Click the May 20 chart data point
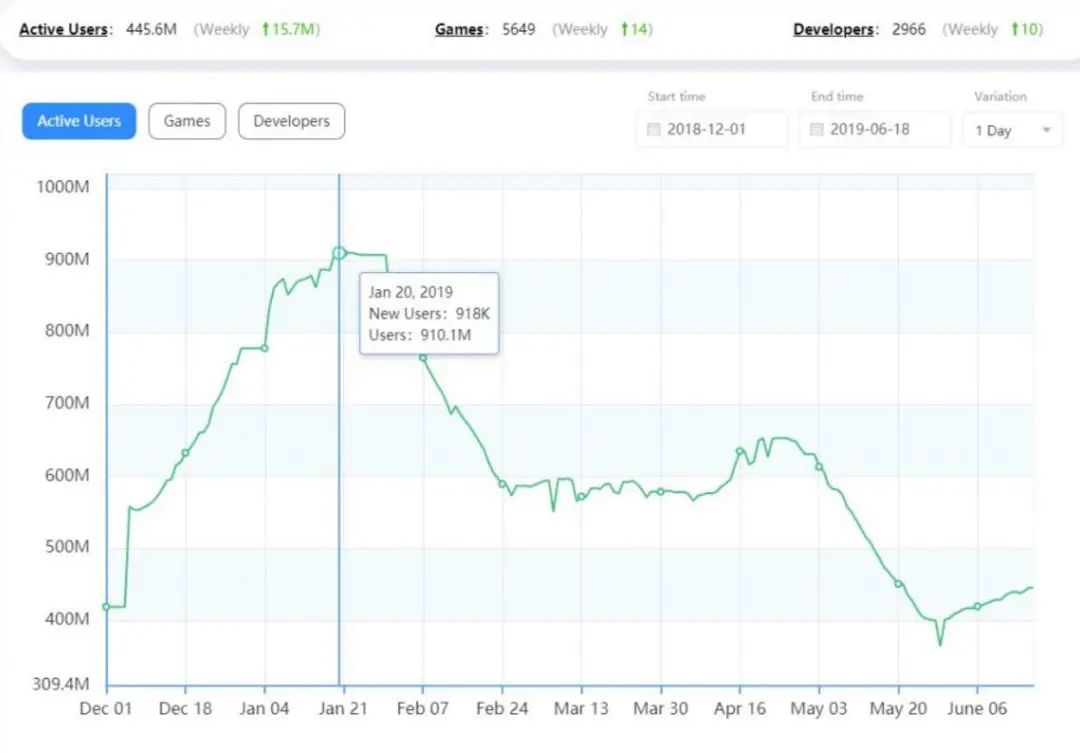 pyautogui.click(x=898, y=584)
